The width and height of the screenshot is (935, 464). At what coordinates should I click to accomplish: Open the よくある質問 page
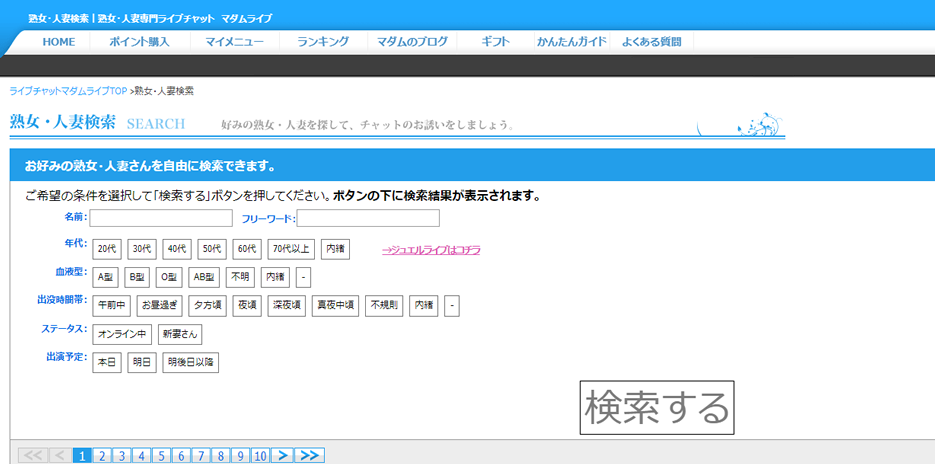pyautogui.click(x=651, y=42)
